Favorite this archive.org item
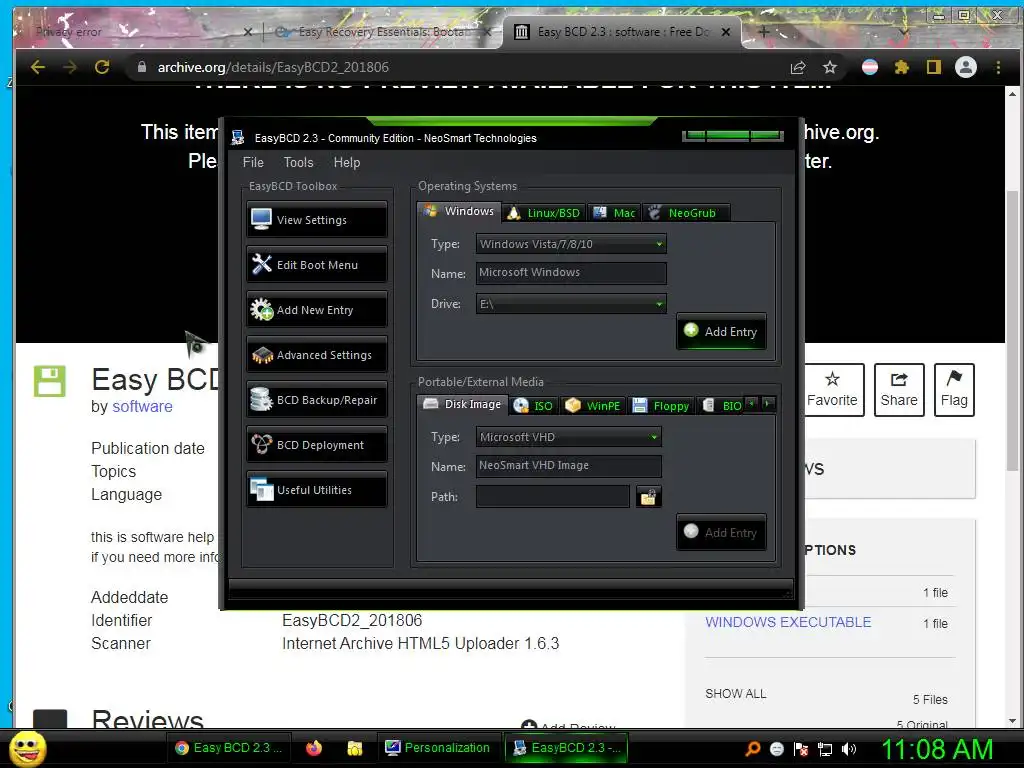 [x=832, y=390]
